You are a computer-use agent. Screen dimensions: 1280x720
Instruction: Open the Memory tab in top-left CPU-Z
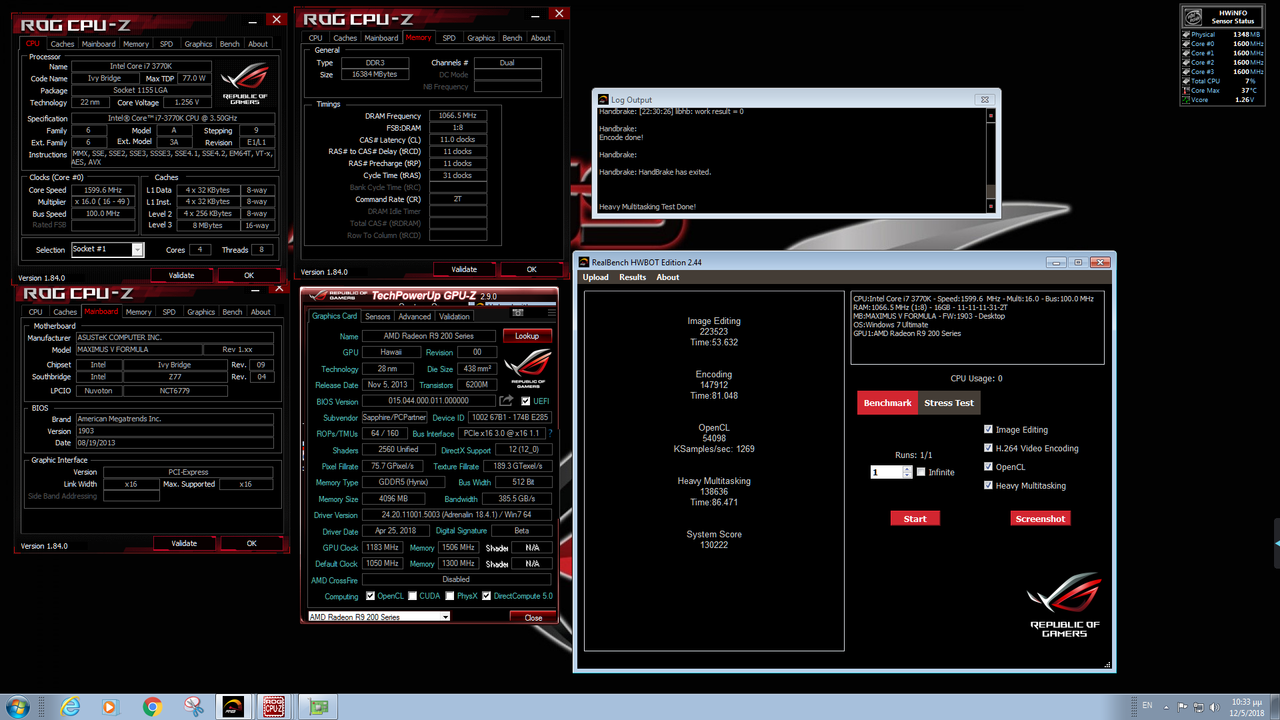coord(136,44)
